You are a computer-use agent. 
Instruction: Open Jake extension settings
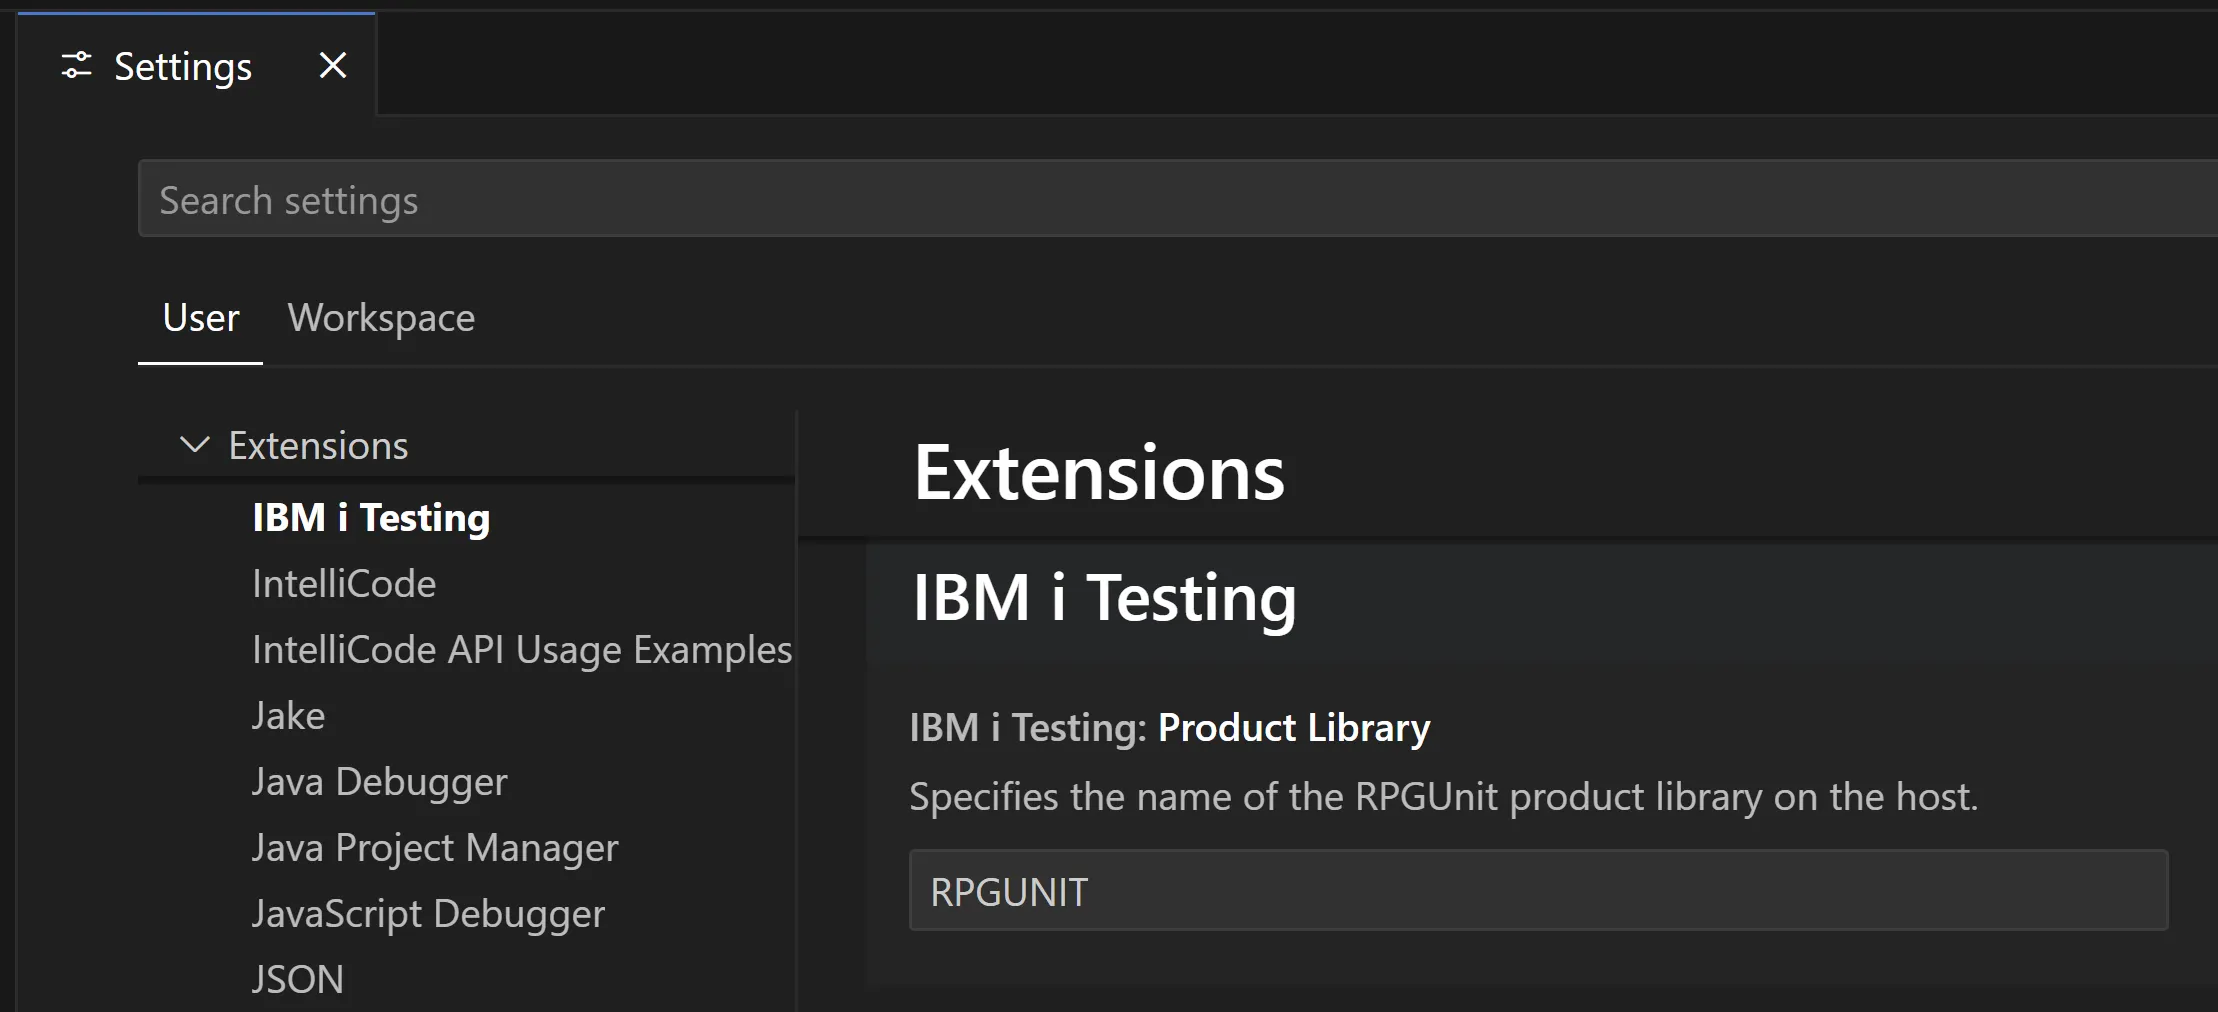point(288,716)
